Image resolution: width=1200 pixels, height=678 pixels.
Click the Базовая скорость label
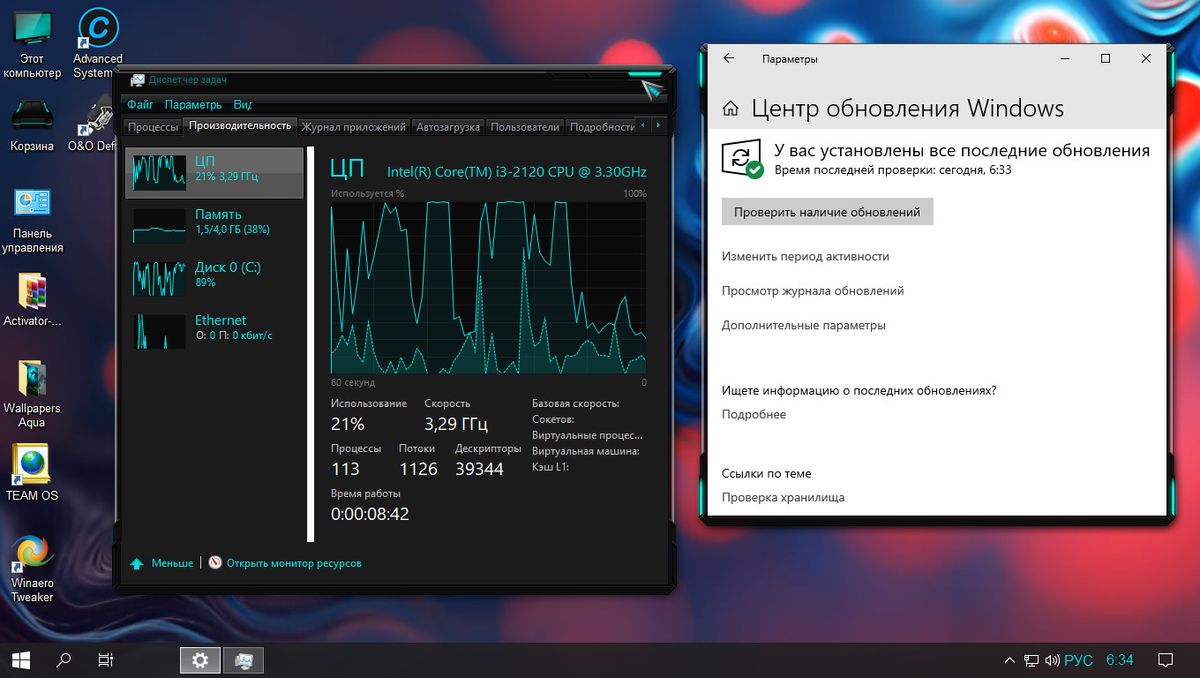point(575,403)
